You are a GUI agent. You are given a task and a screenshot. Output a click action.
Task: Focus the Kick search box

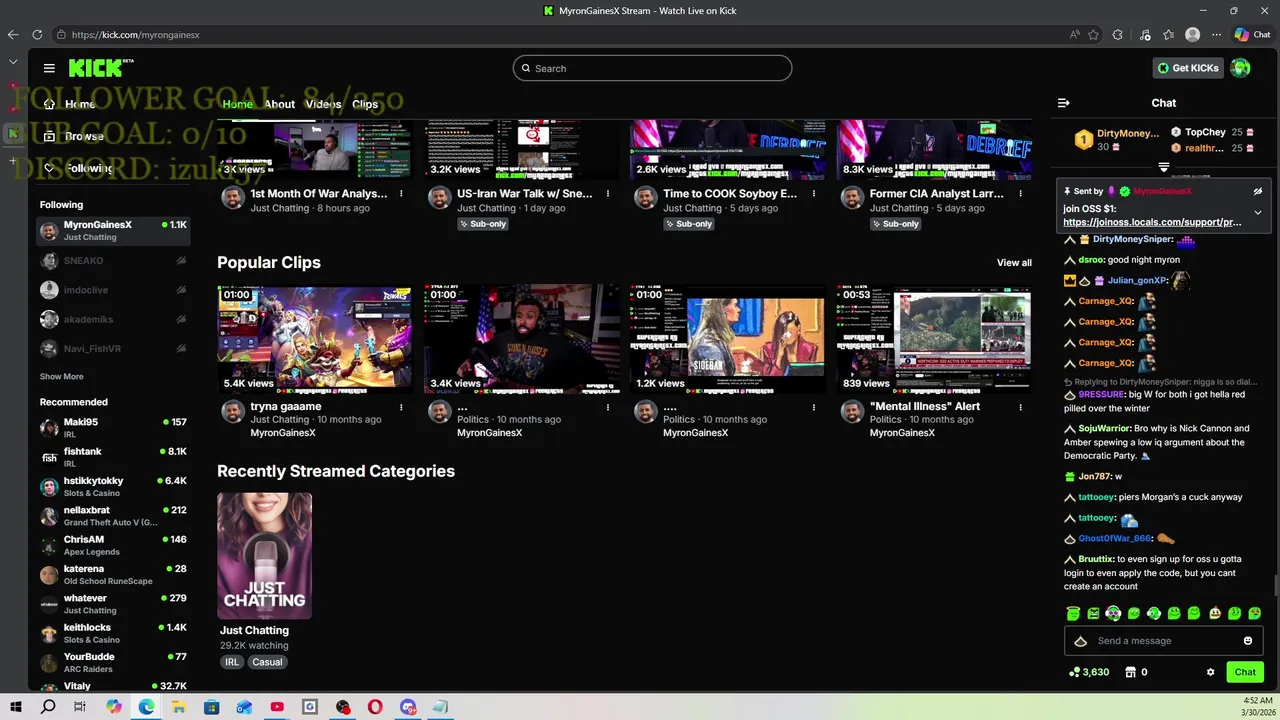point(652,68)
